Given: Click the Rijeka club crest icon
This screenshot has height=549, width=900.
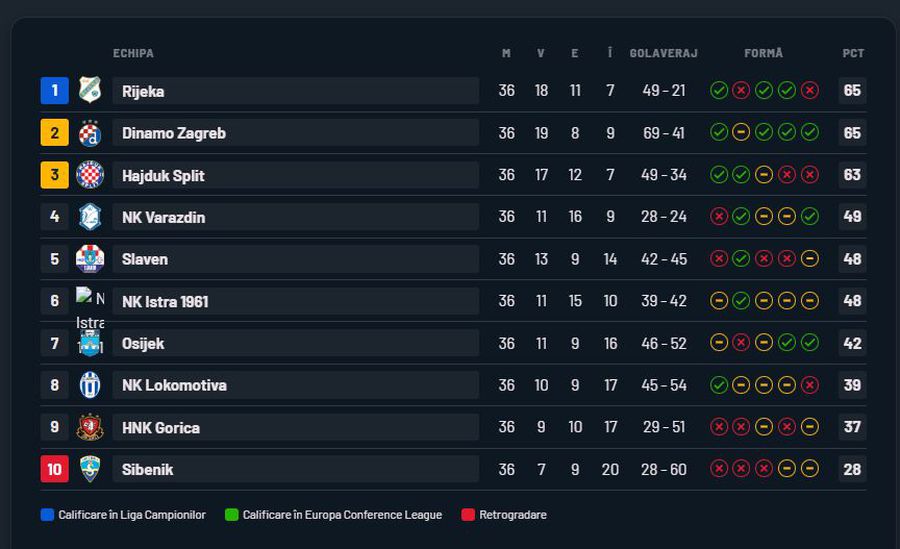Looking at the screenshot, I should (90, 90).
